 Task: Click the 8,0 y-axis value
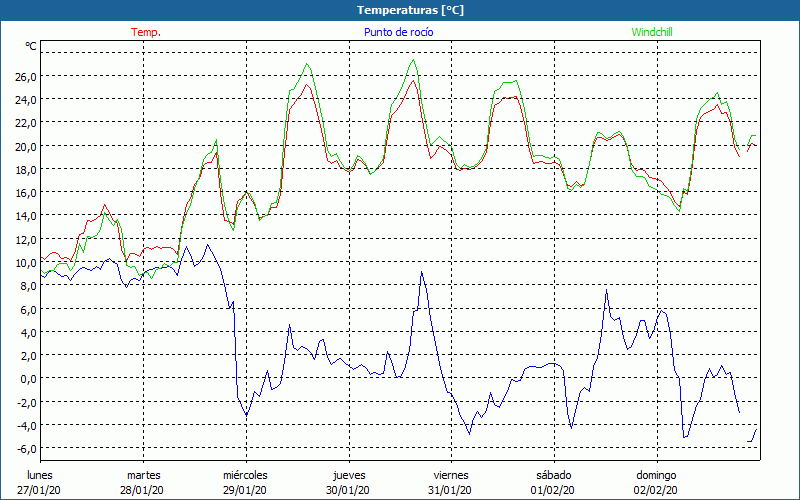28,286
